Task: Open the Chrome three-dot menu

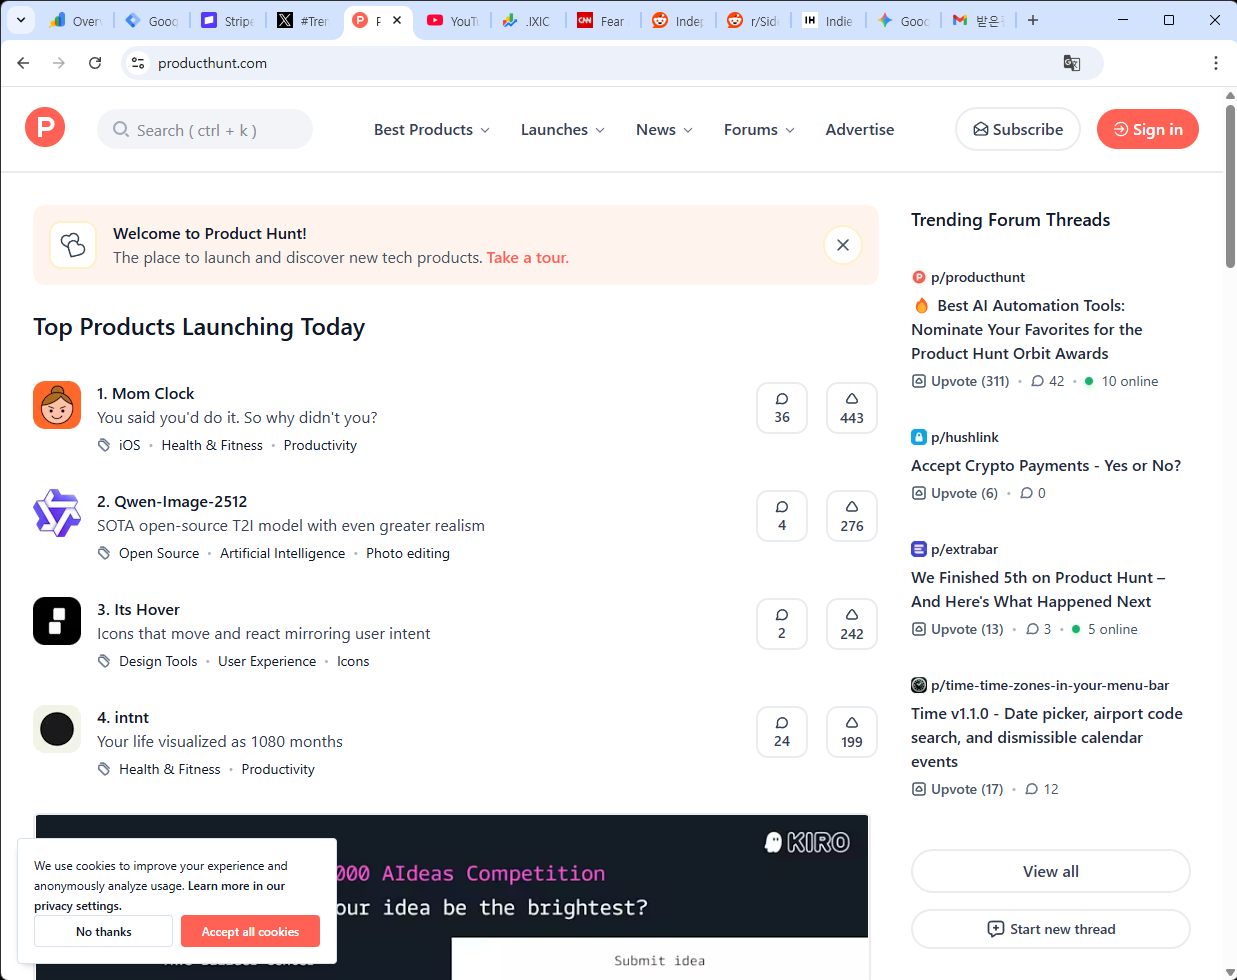Action: 1215,63
